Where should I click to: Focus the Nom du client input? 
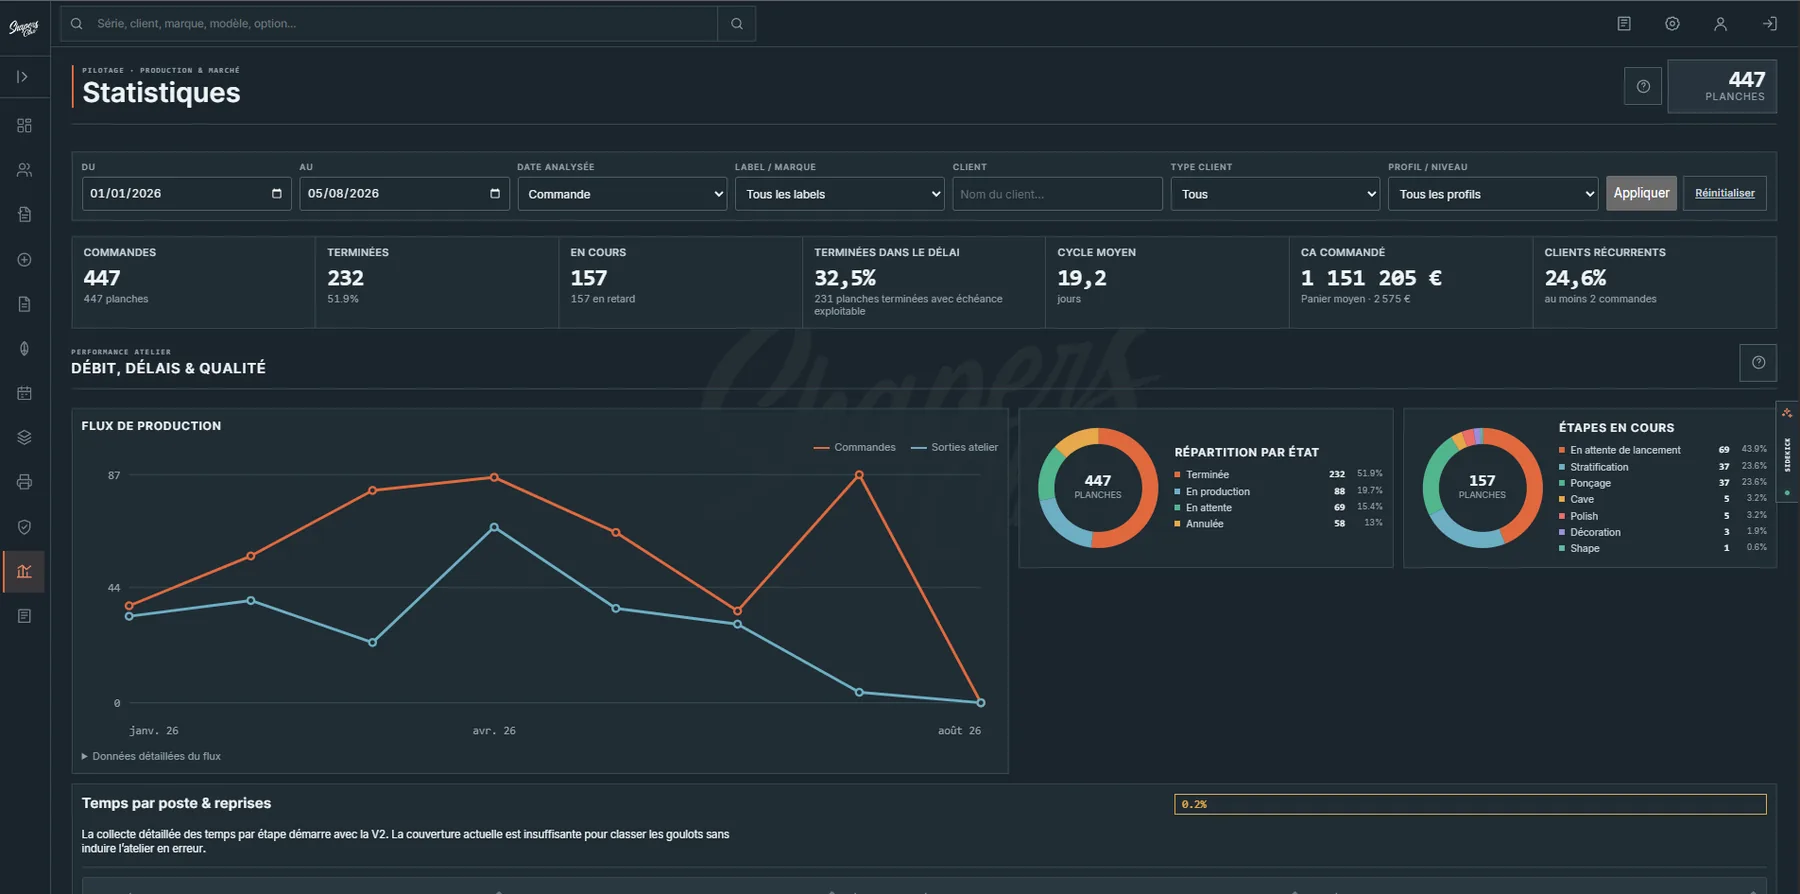(x=1057, y=194)
